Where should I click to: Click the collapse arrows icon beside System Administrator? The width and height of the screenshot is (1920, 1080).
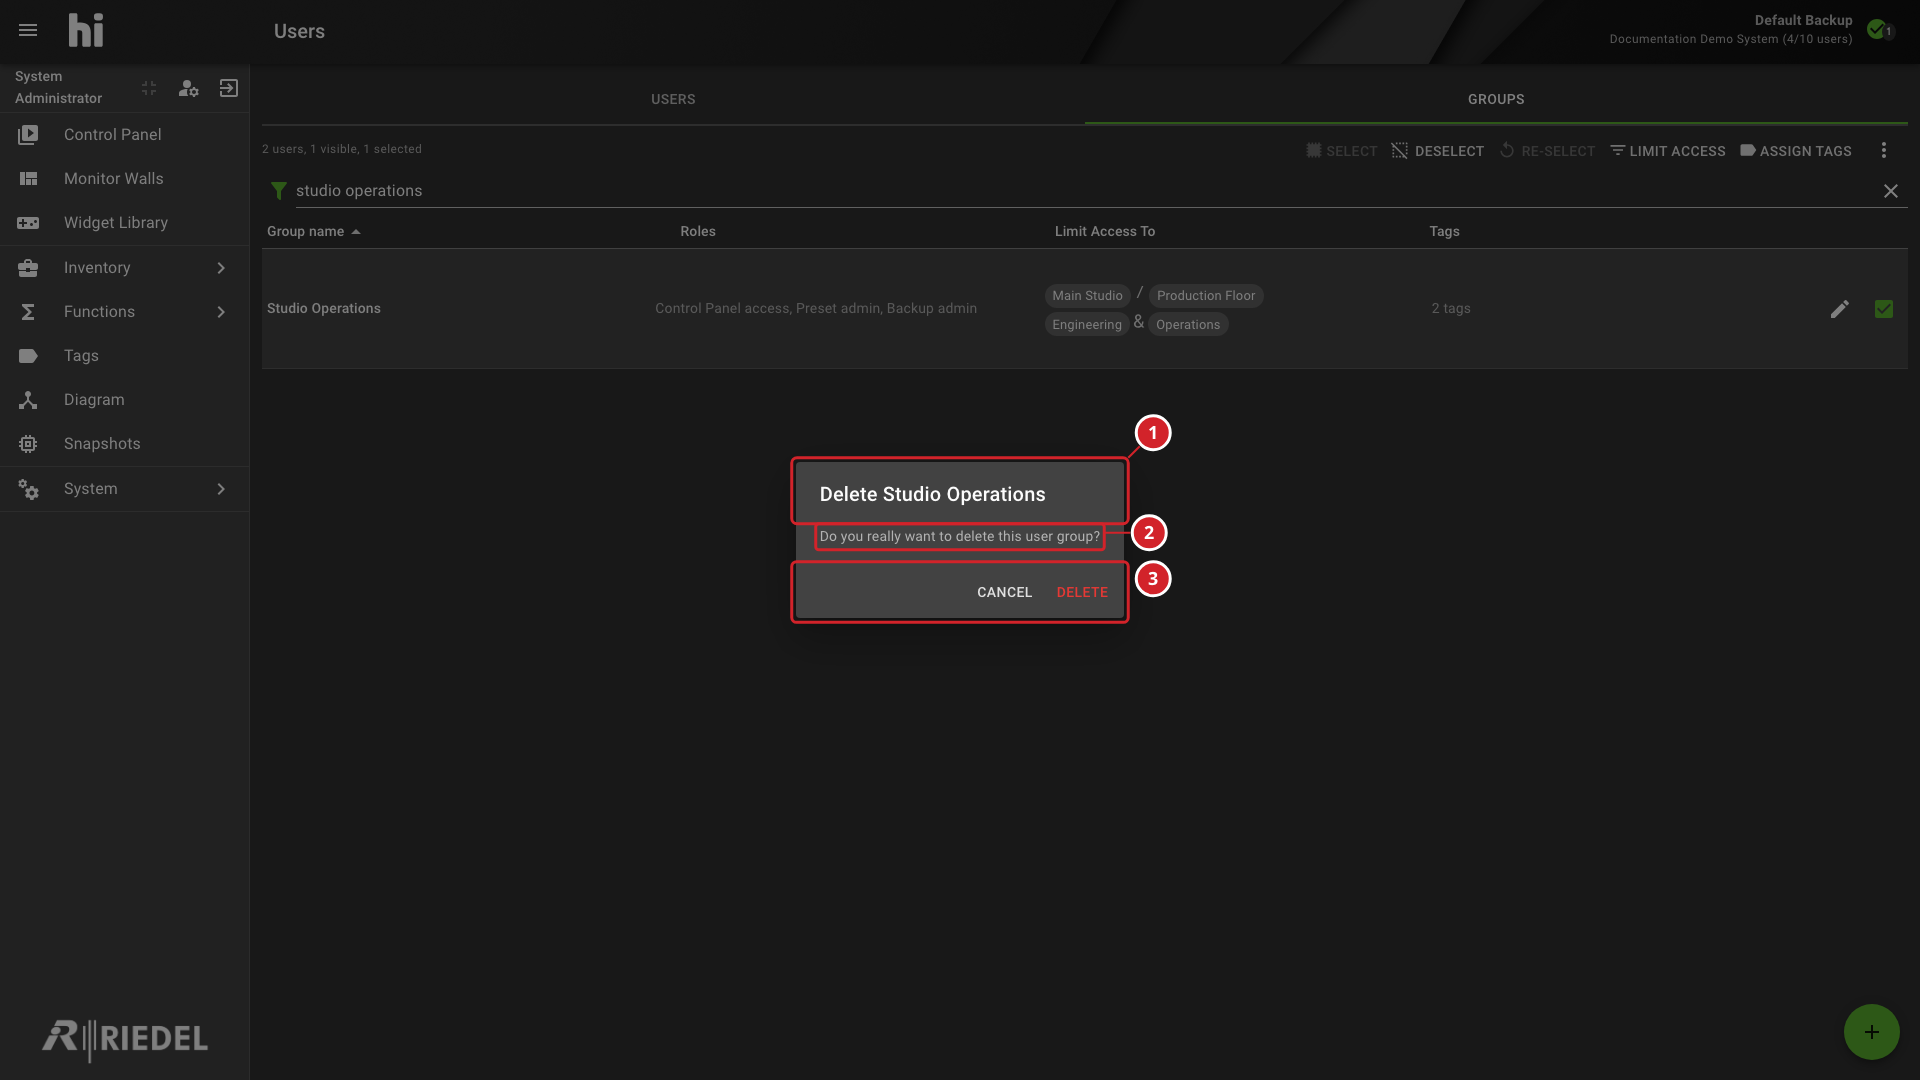149,88
